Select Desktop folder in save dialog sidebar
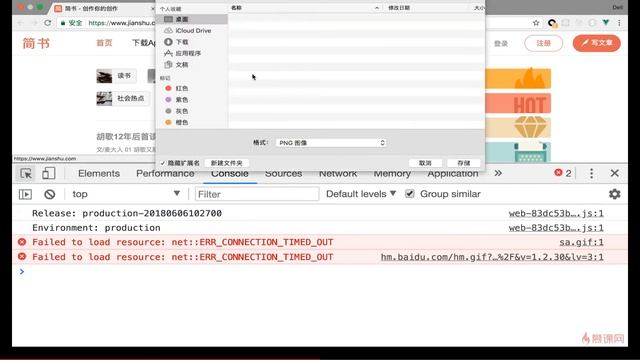The width and height of the screenshot is (640, 360). point(192,19)
